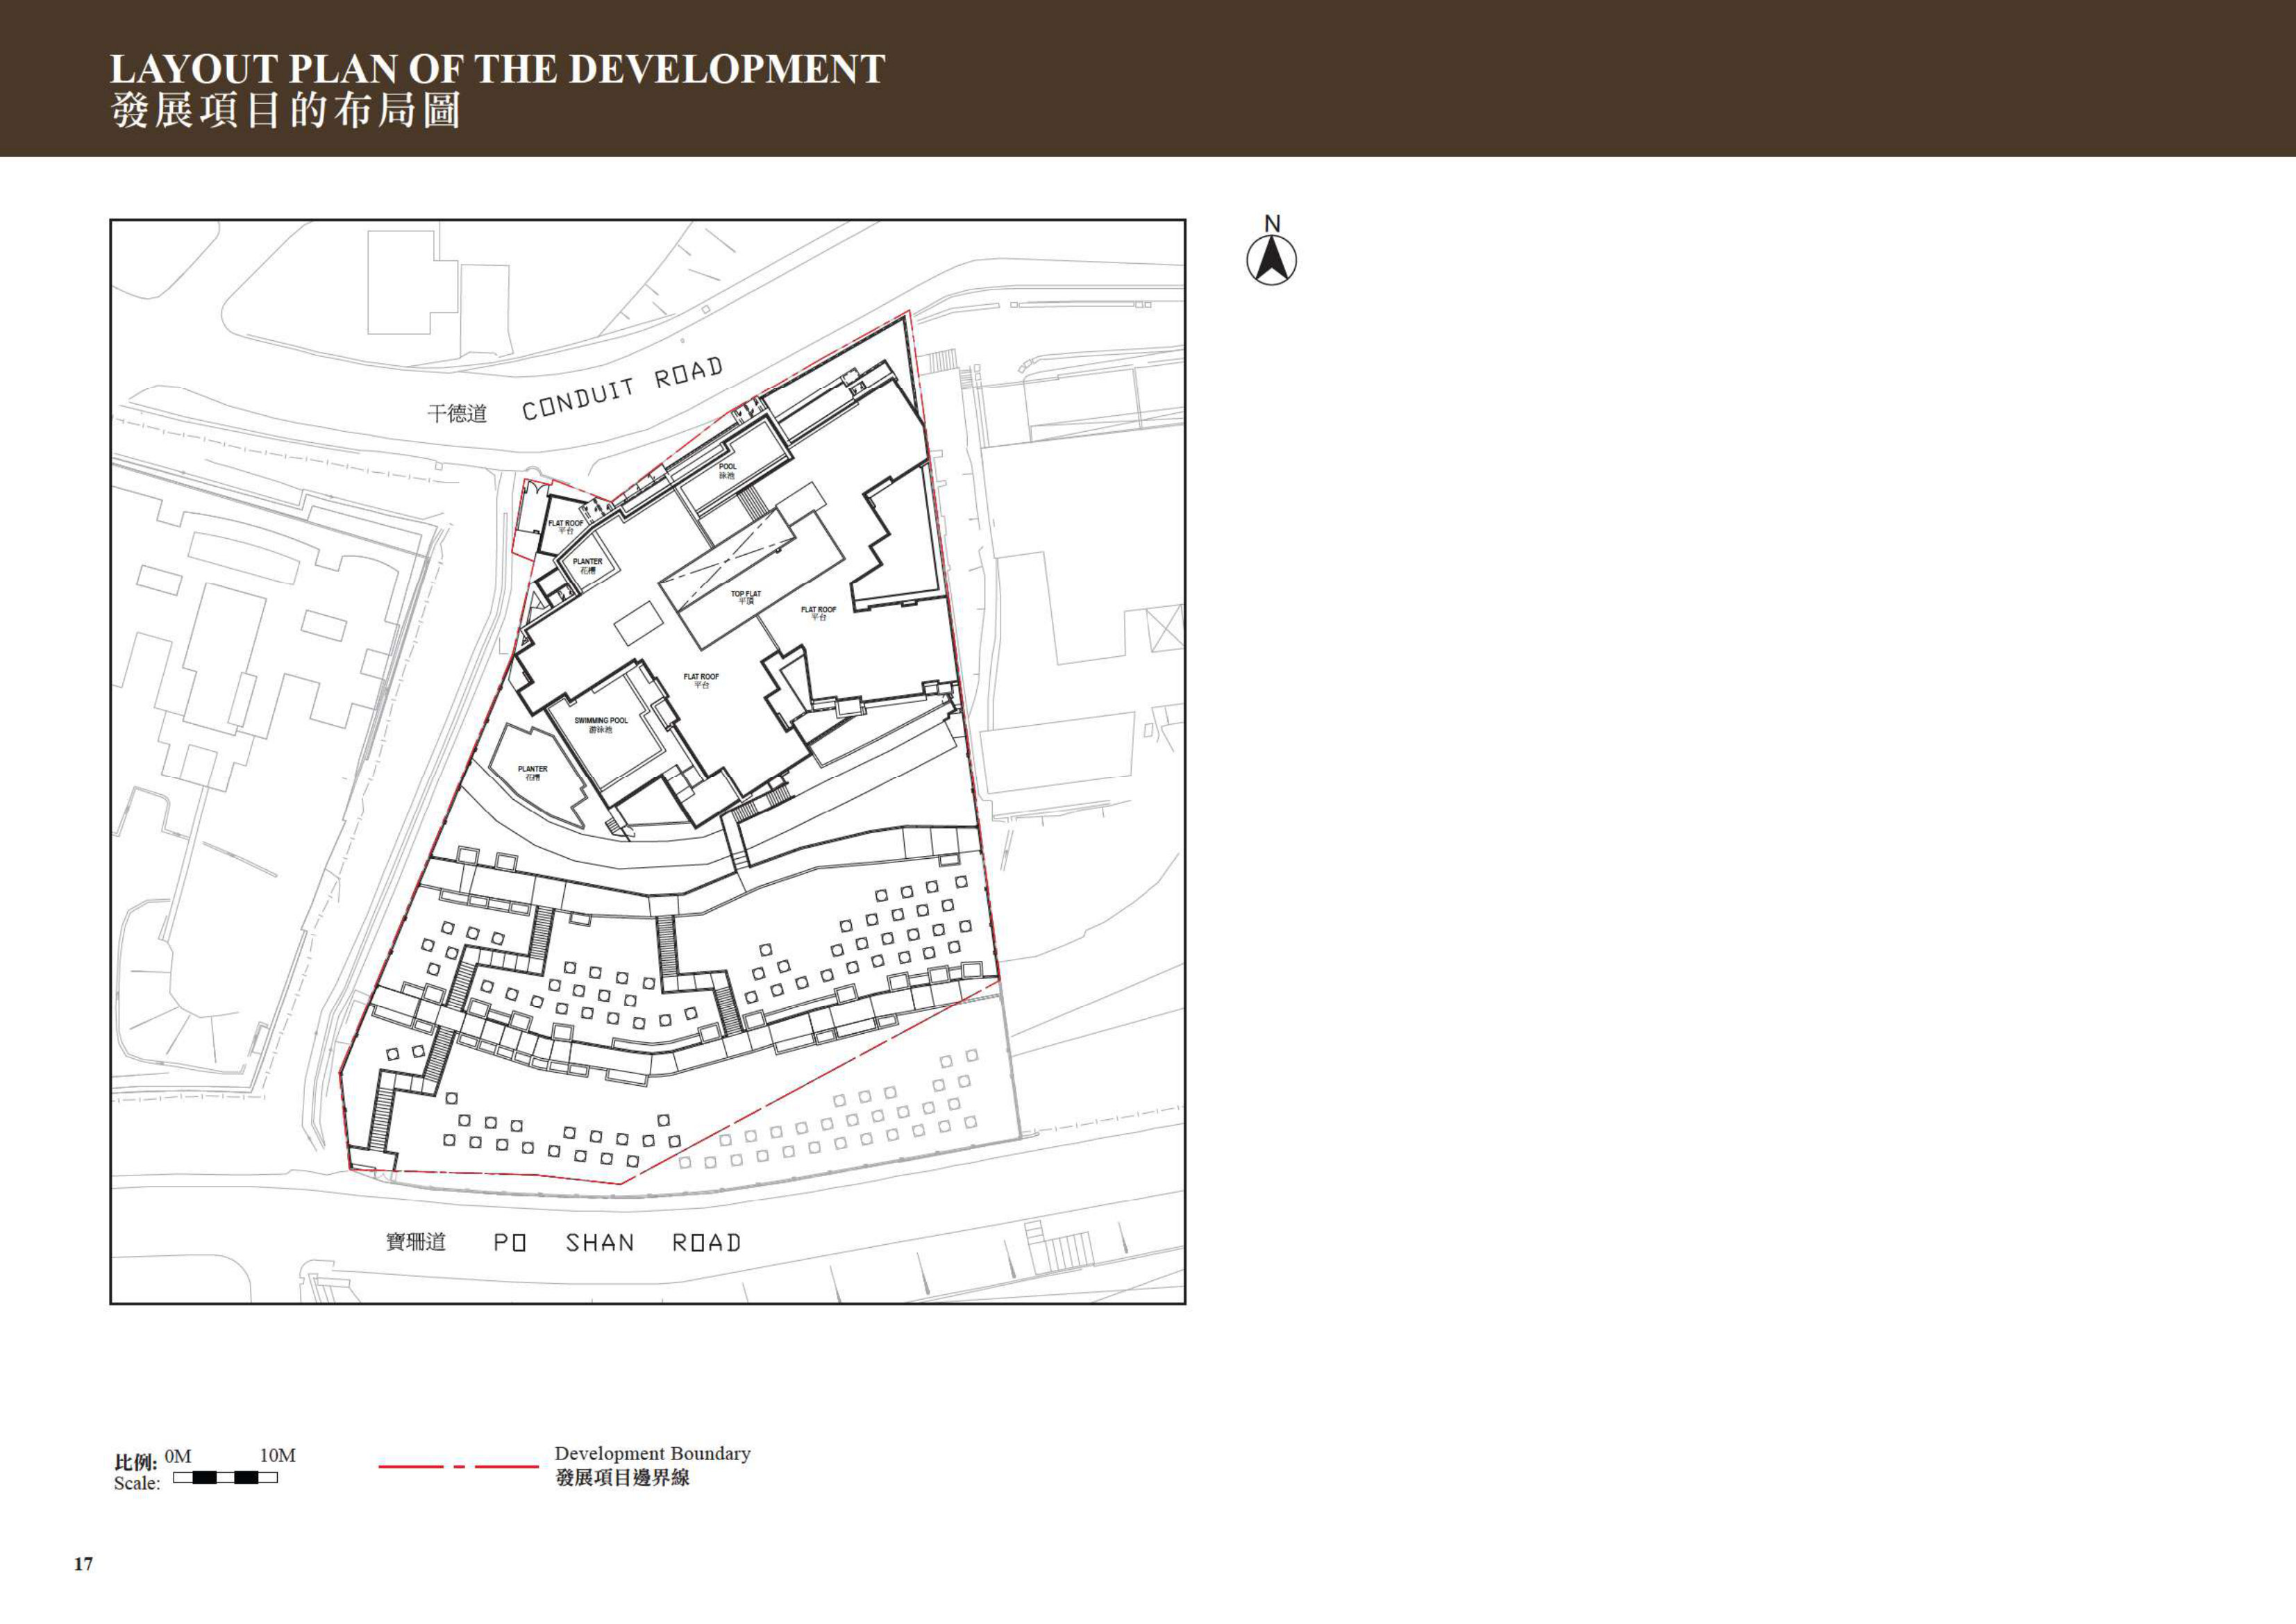Click the 寶珊道 Chinese road label

click(x=416, y=1242)
